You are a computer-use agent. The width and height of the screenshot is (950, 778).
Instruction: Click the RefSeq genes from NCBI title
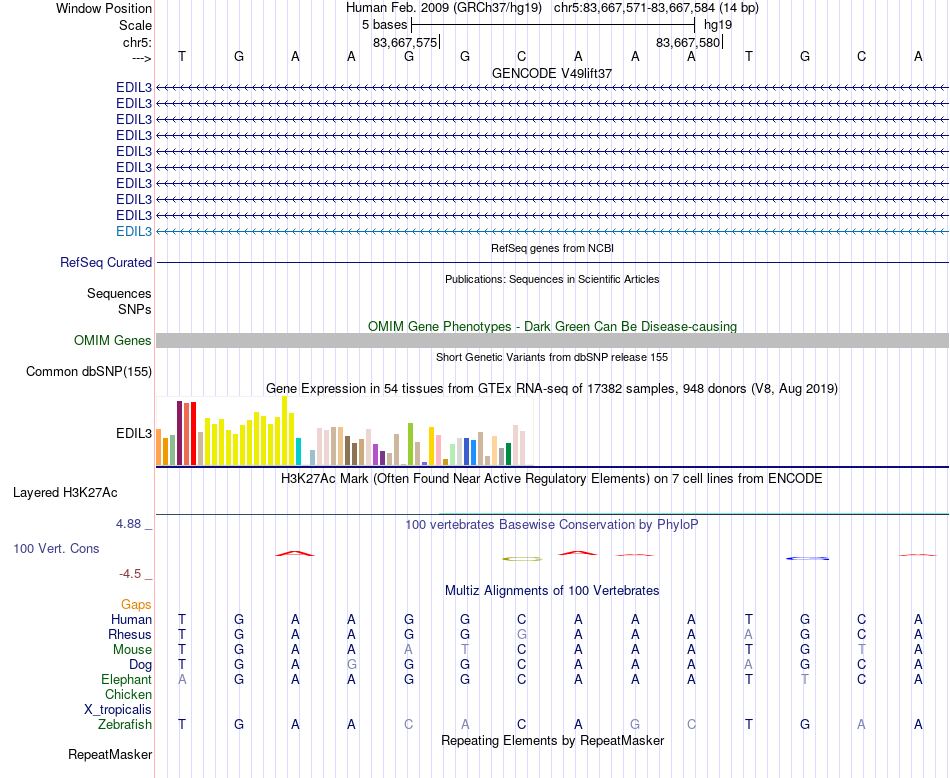pyautogui.click(x=552, y=248)
